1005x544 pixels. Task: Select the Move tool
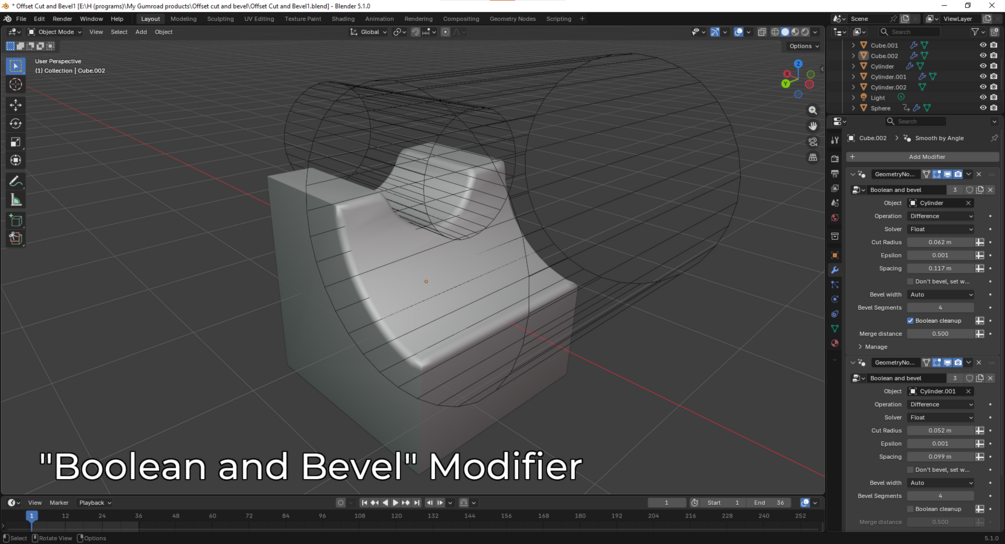click(x=15, y=105)
